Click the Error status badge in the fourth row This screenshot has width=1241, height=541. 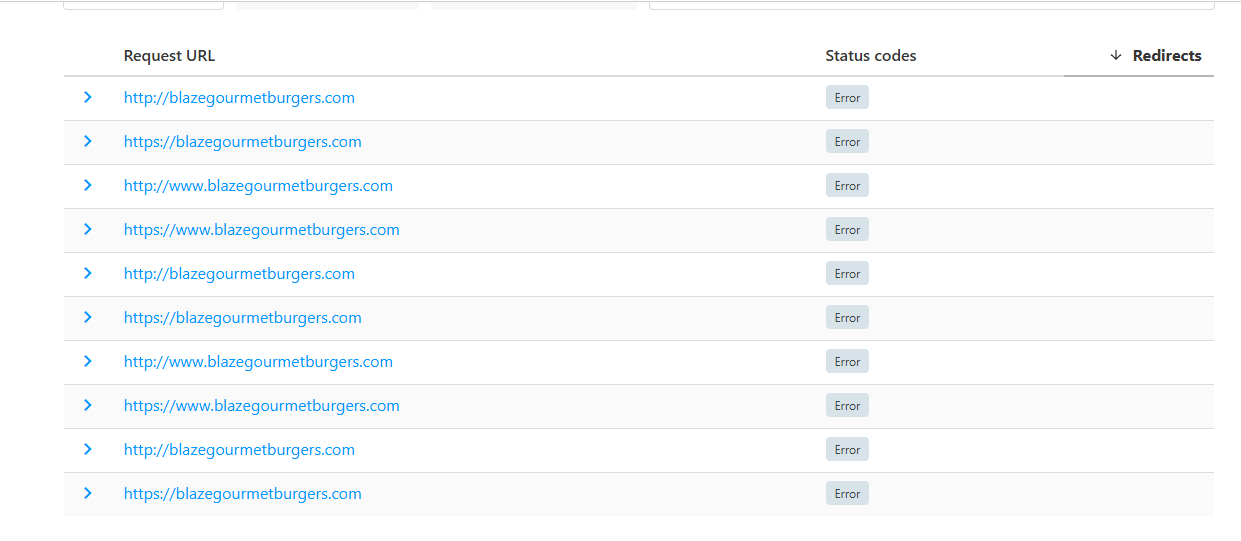pyautogui.click(x=847, y=230)
